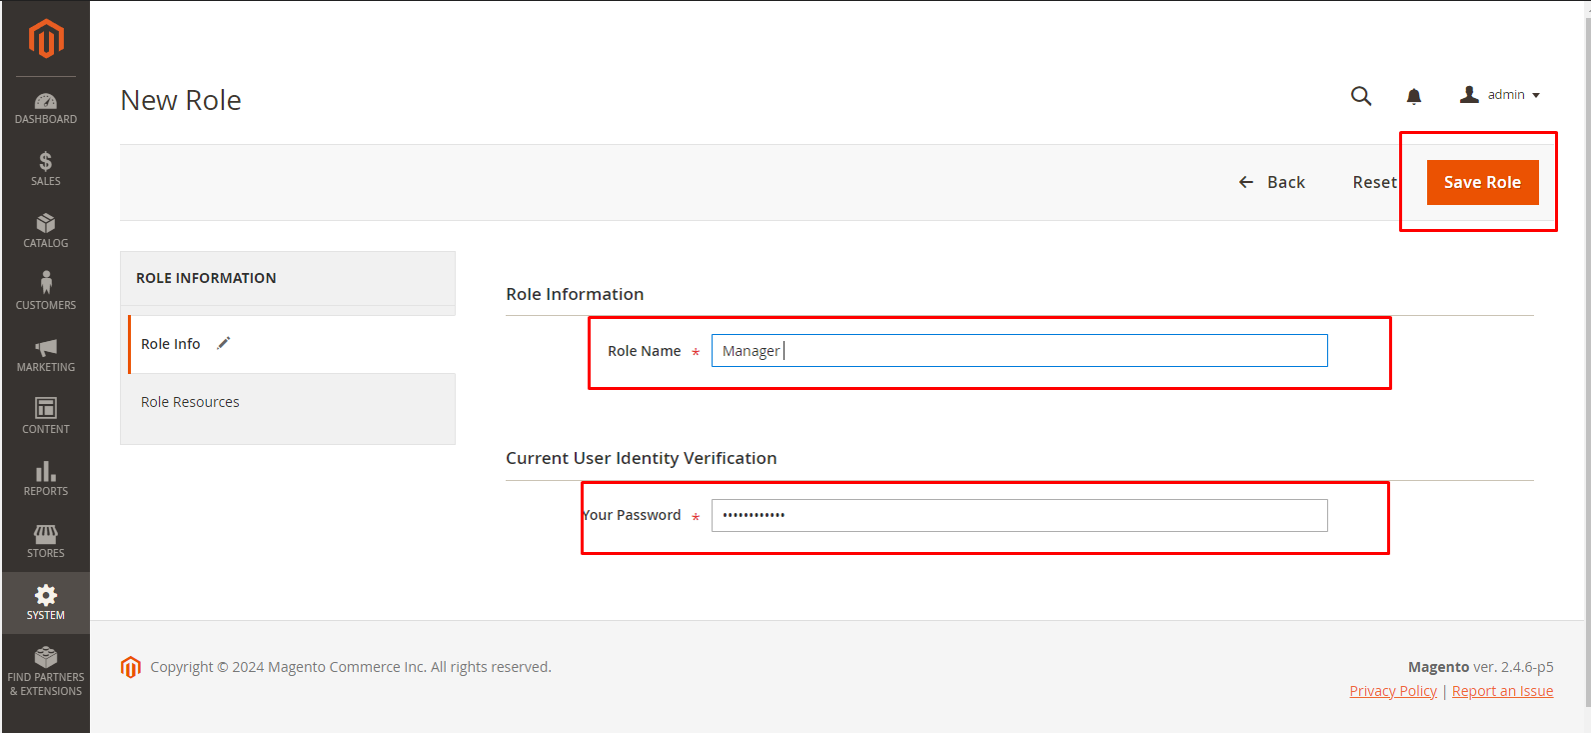Open the notifications bell

tap(1414, 96)
